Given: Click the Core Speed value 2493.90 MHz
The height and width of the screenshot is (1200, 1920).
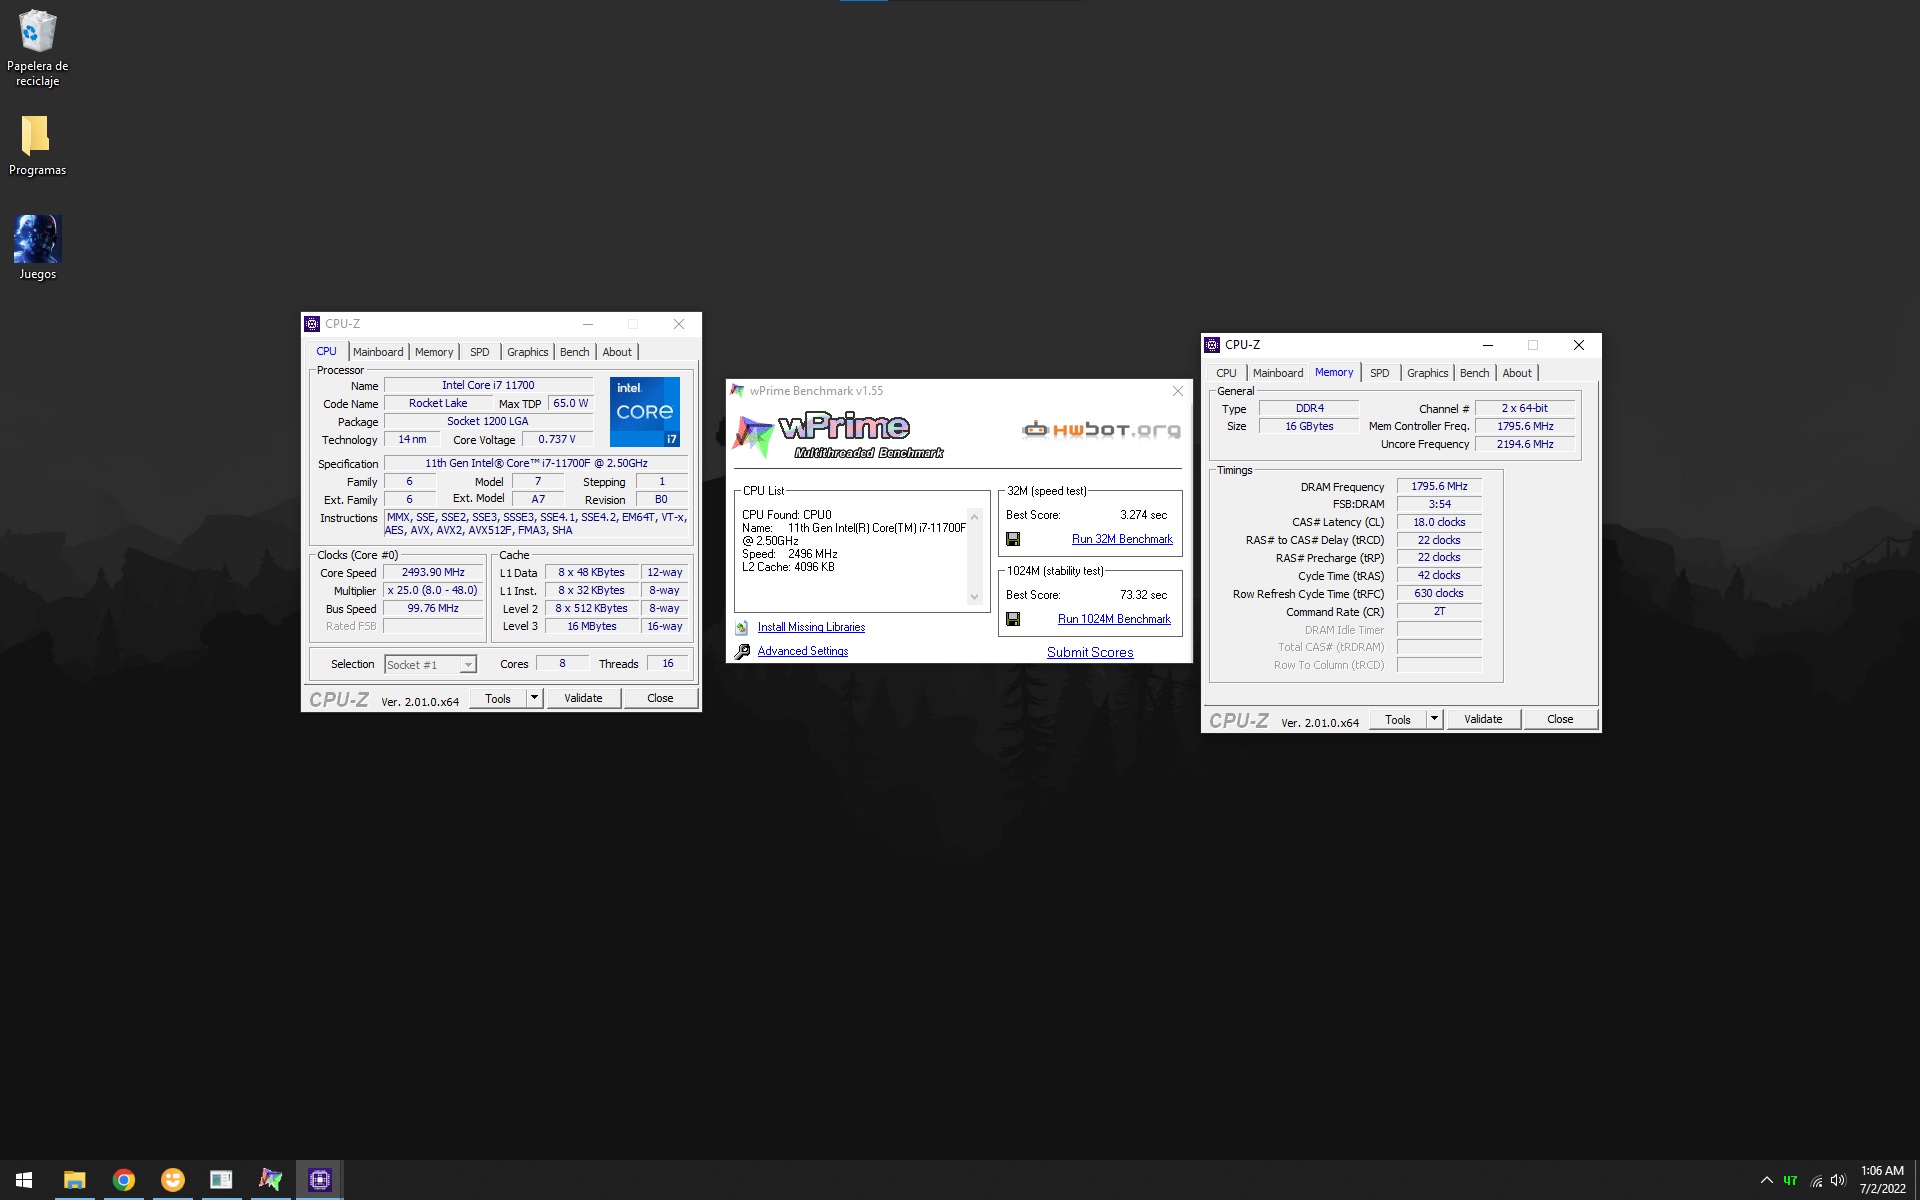Looking at the screenshot, I should [433, 572].
